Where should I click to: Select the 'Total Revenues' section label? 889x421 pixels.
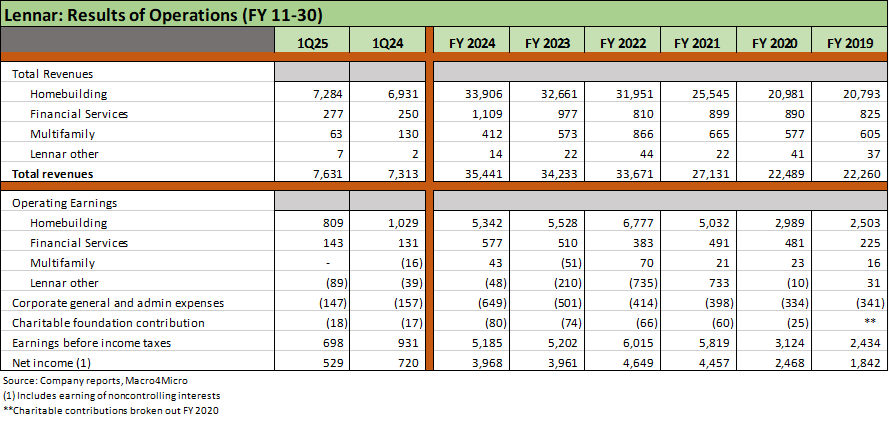point(52,74)
